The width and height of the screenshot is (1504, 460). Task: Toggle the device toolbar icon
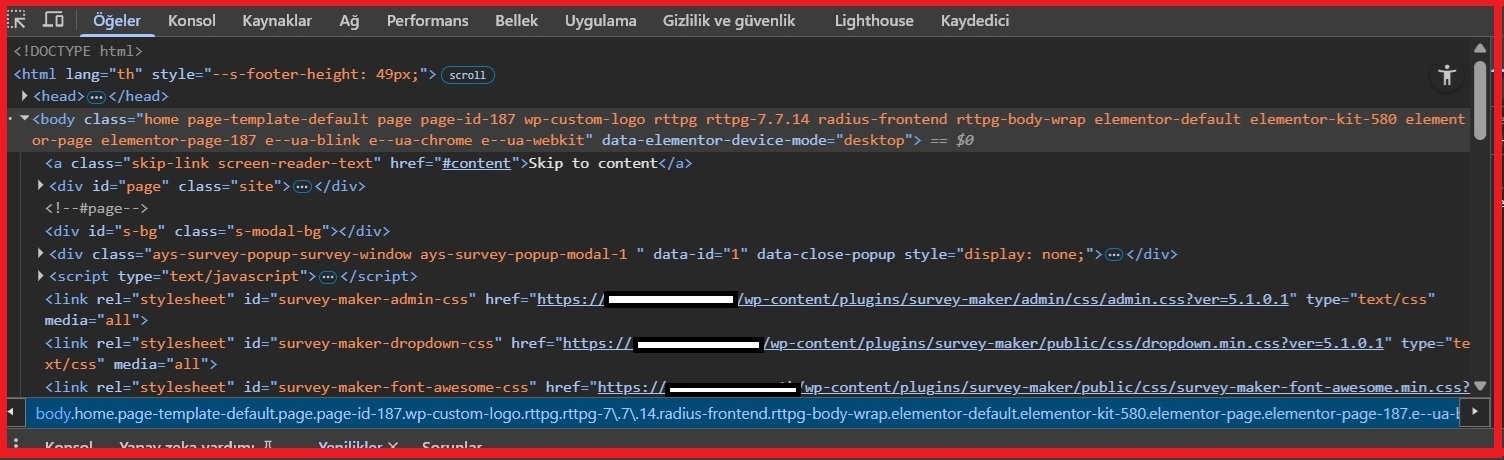(54, 19)
